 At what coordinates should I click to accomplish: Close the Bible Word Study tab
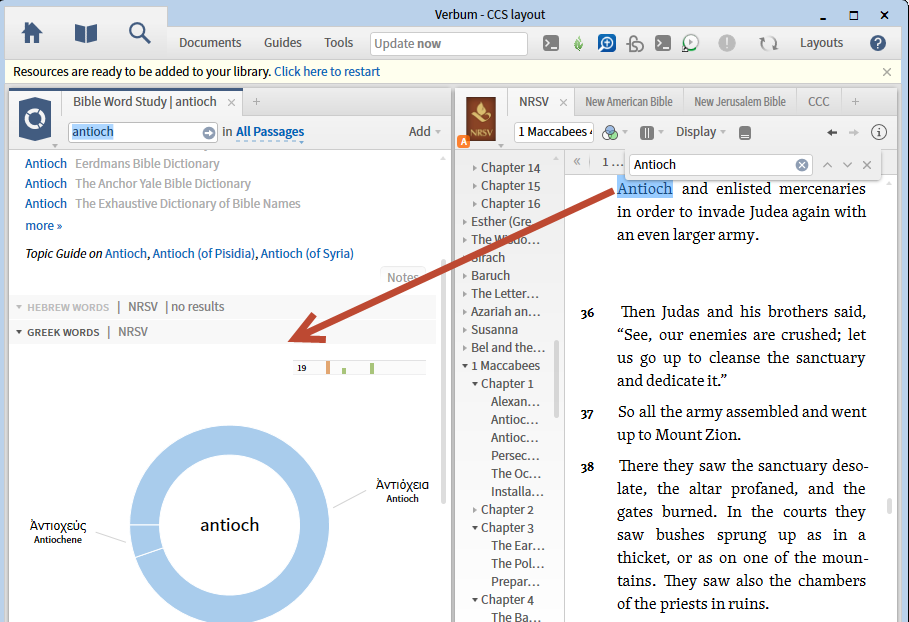tap(231, 103)
